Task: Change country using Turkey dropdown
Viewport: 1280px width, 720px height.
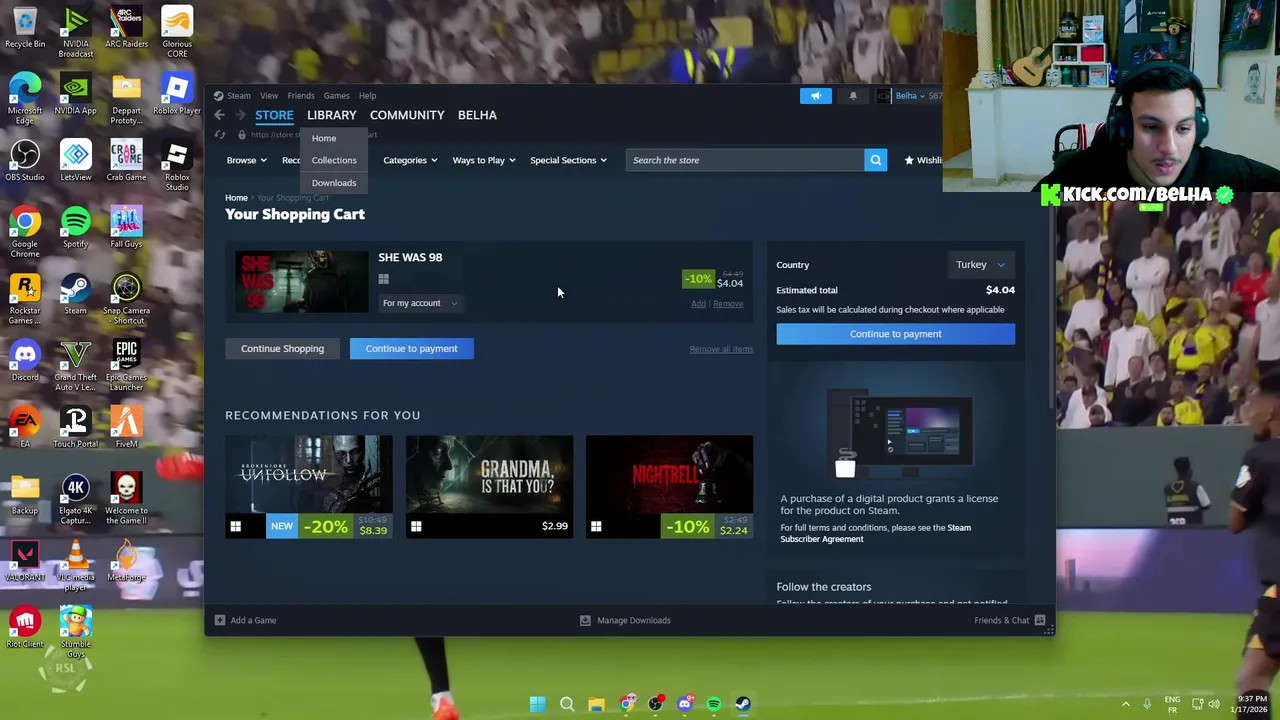Action: pyautogui.click(x=980, y=265)
